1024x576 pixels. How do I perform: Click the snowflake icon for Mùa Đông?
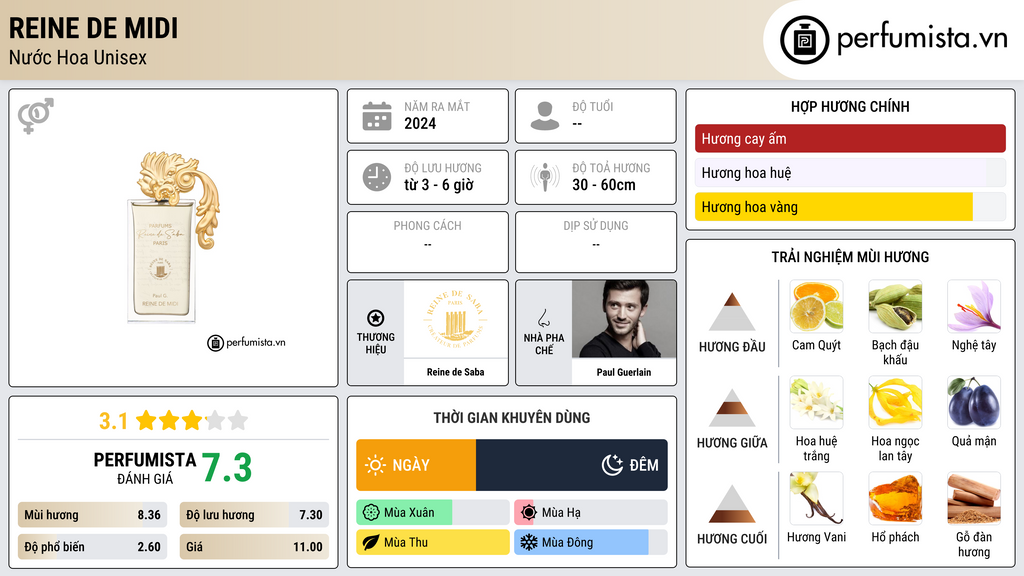point(529,542)
